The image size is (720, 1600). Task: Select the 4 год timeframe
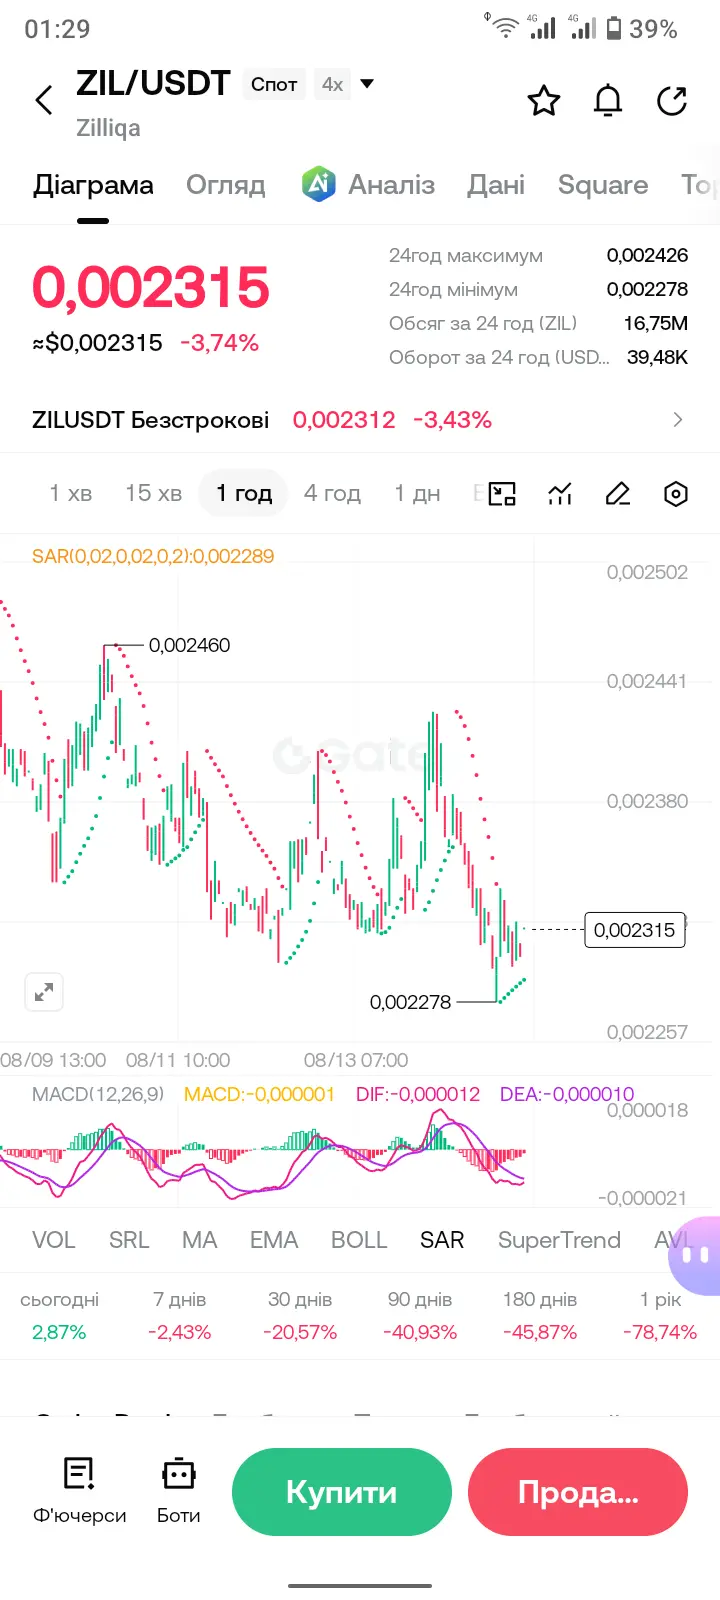(332, 493)
